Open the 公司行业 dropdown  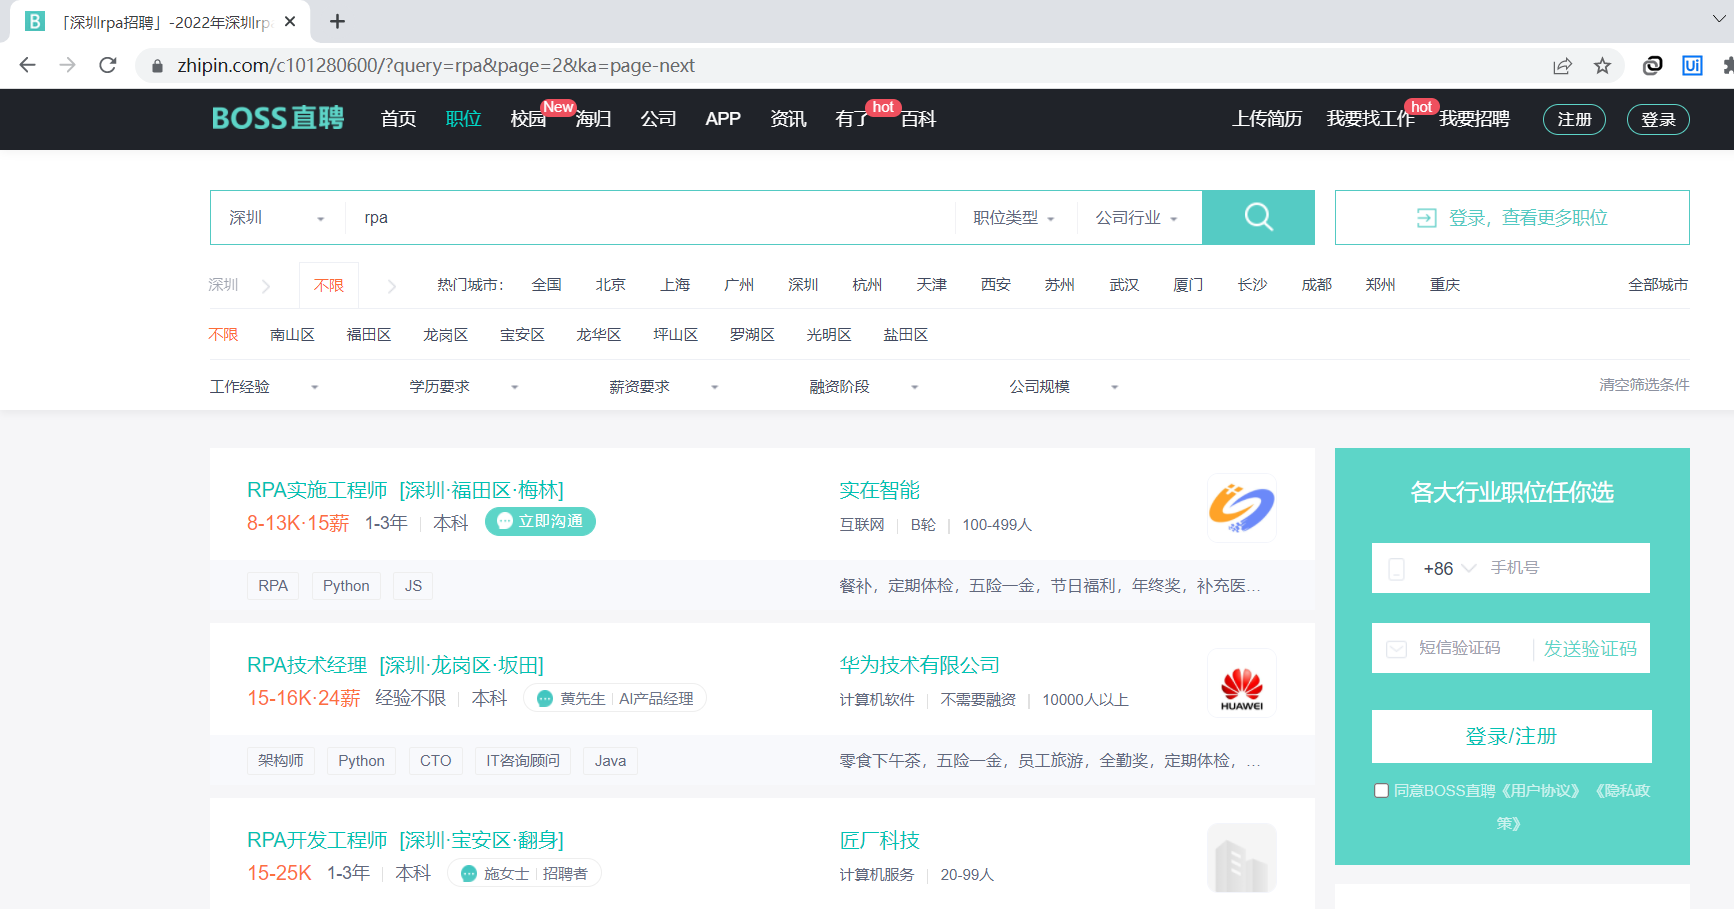pos(1137,218)
